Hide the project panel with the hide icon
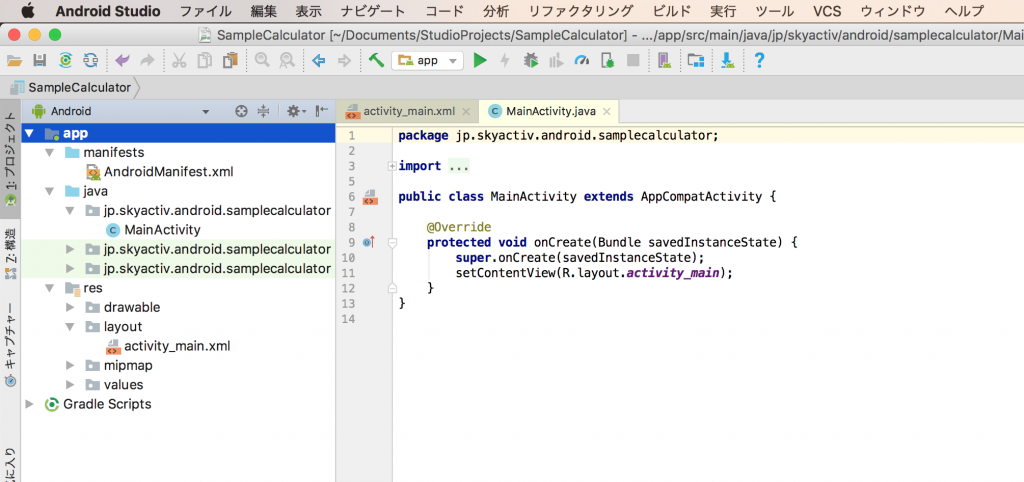This screenshot has width=1024, height=482. tap(321, 112)
